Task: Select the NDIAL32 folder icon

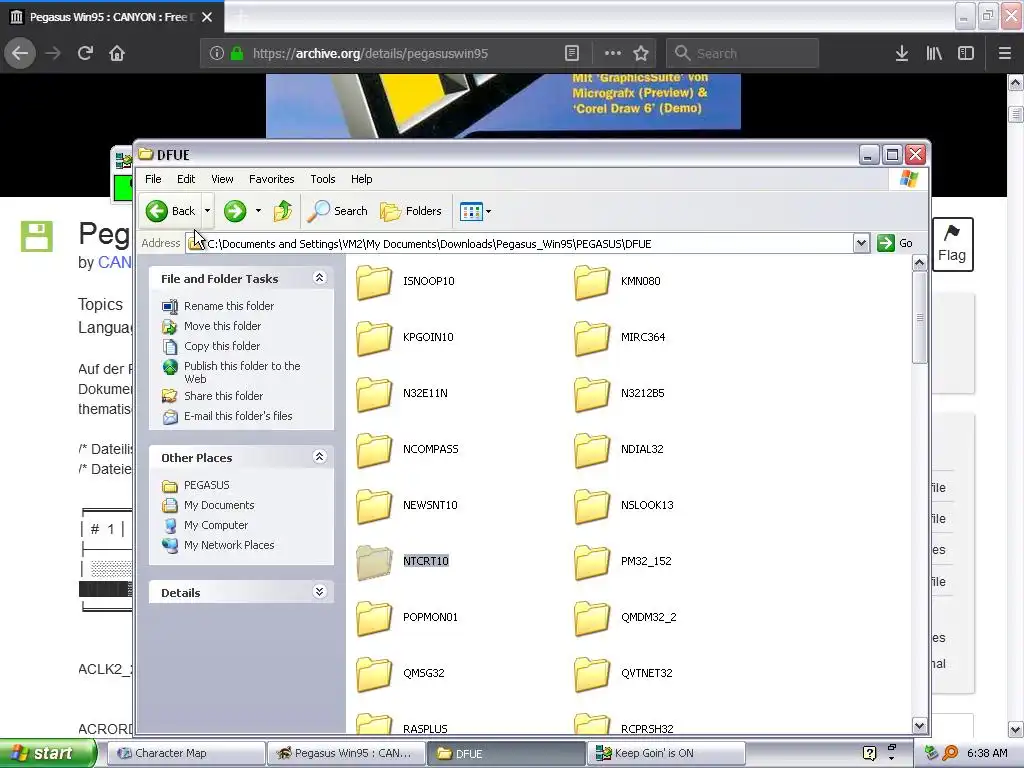Action: pyautogui.click(x=592, y=450)
